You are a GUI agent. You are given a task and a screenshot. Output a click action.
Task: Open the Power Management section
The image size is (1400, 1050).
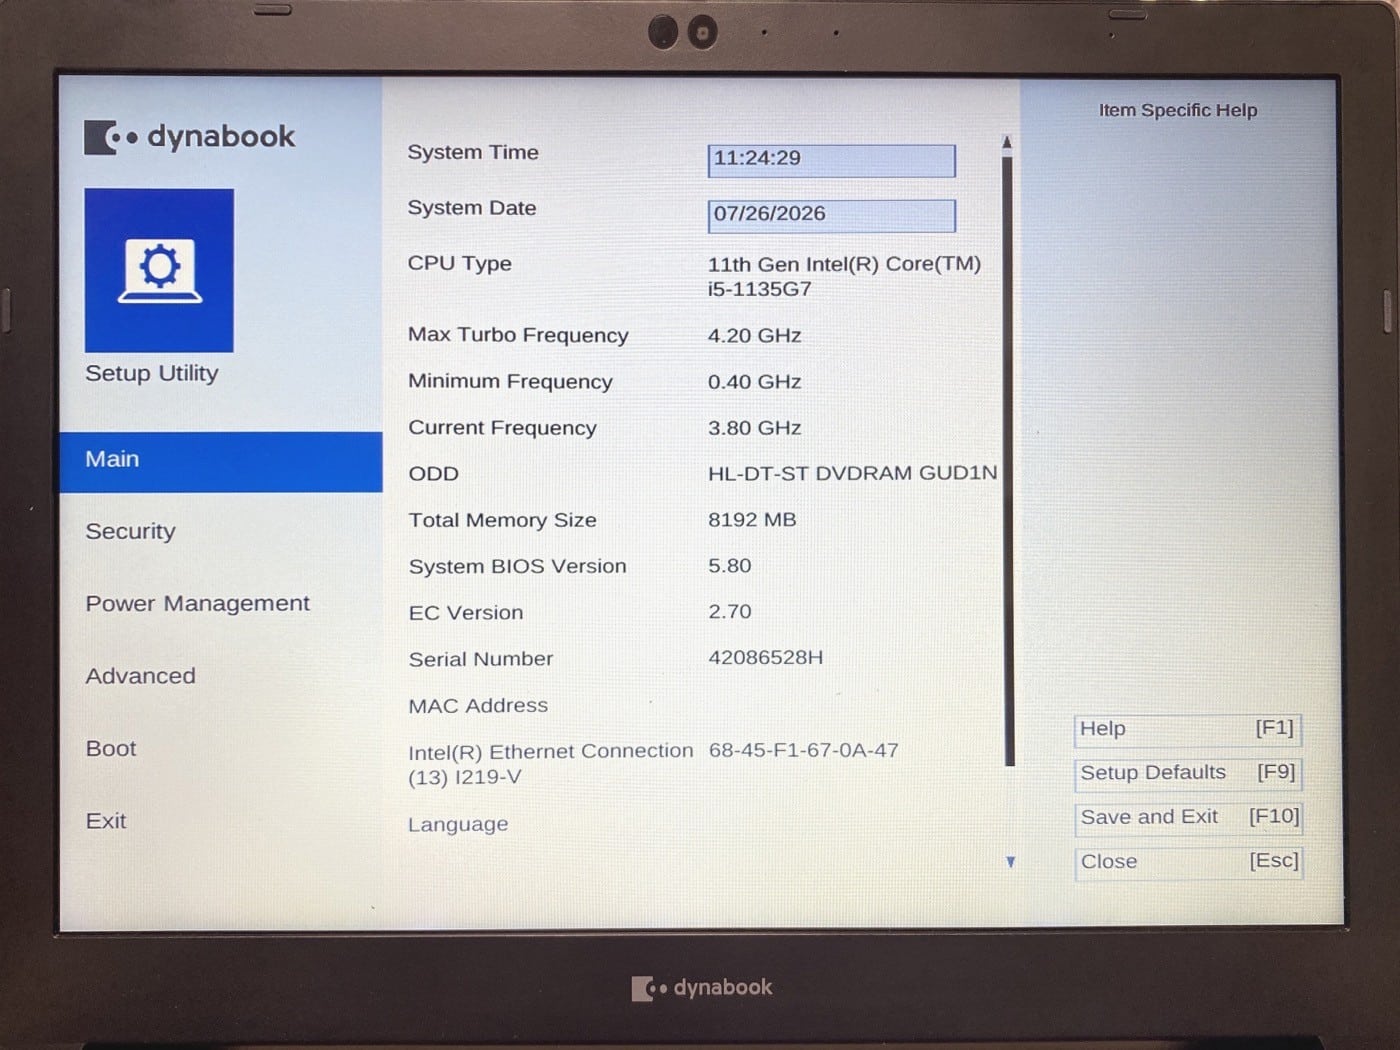(197, 604)
